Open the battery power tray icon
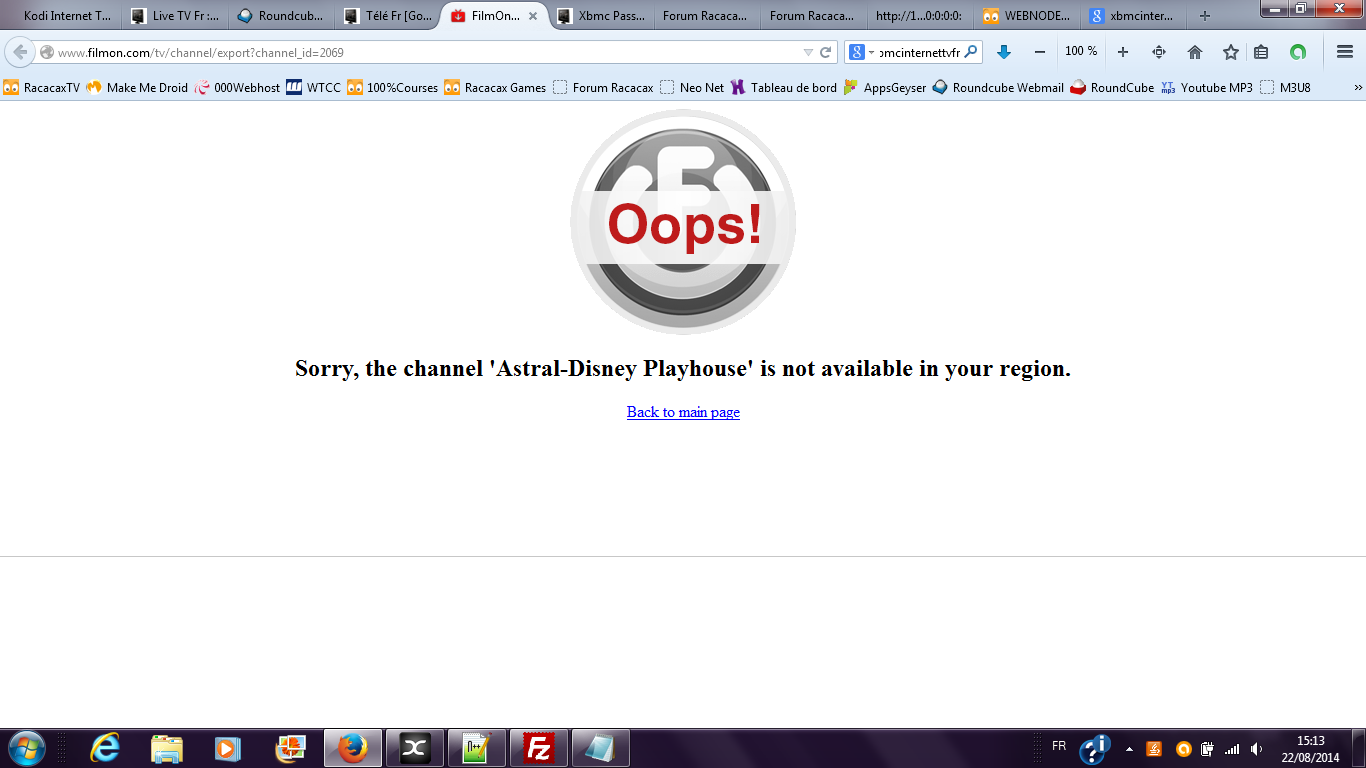The image size is (1366, 768). click(1208, 748)
